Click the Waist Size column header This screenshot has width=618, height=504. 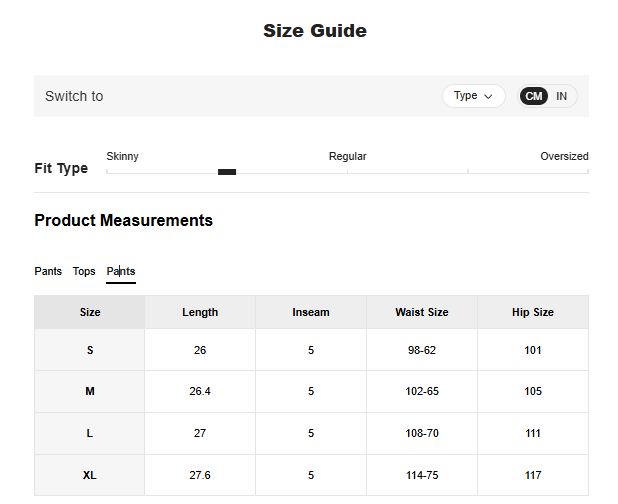422,312
